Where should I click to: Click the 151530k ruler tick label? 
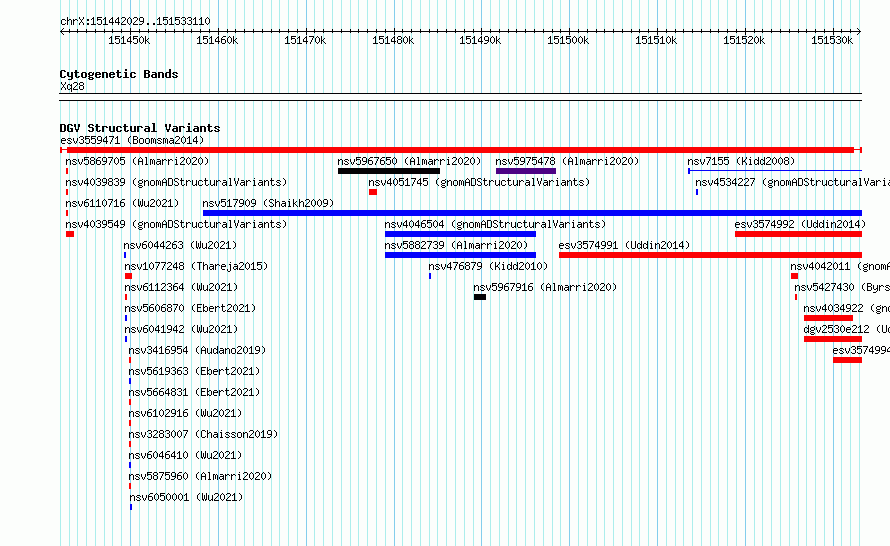click(x=832, y=40)
